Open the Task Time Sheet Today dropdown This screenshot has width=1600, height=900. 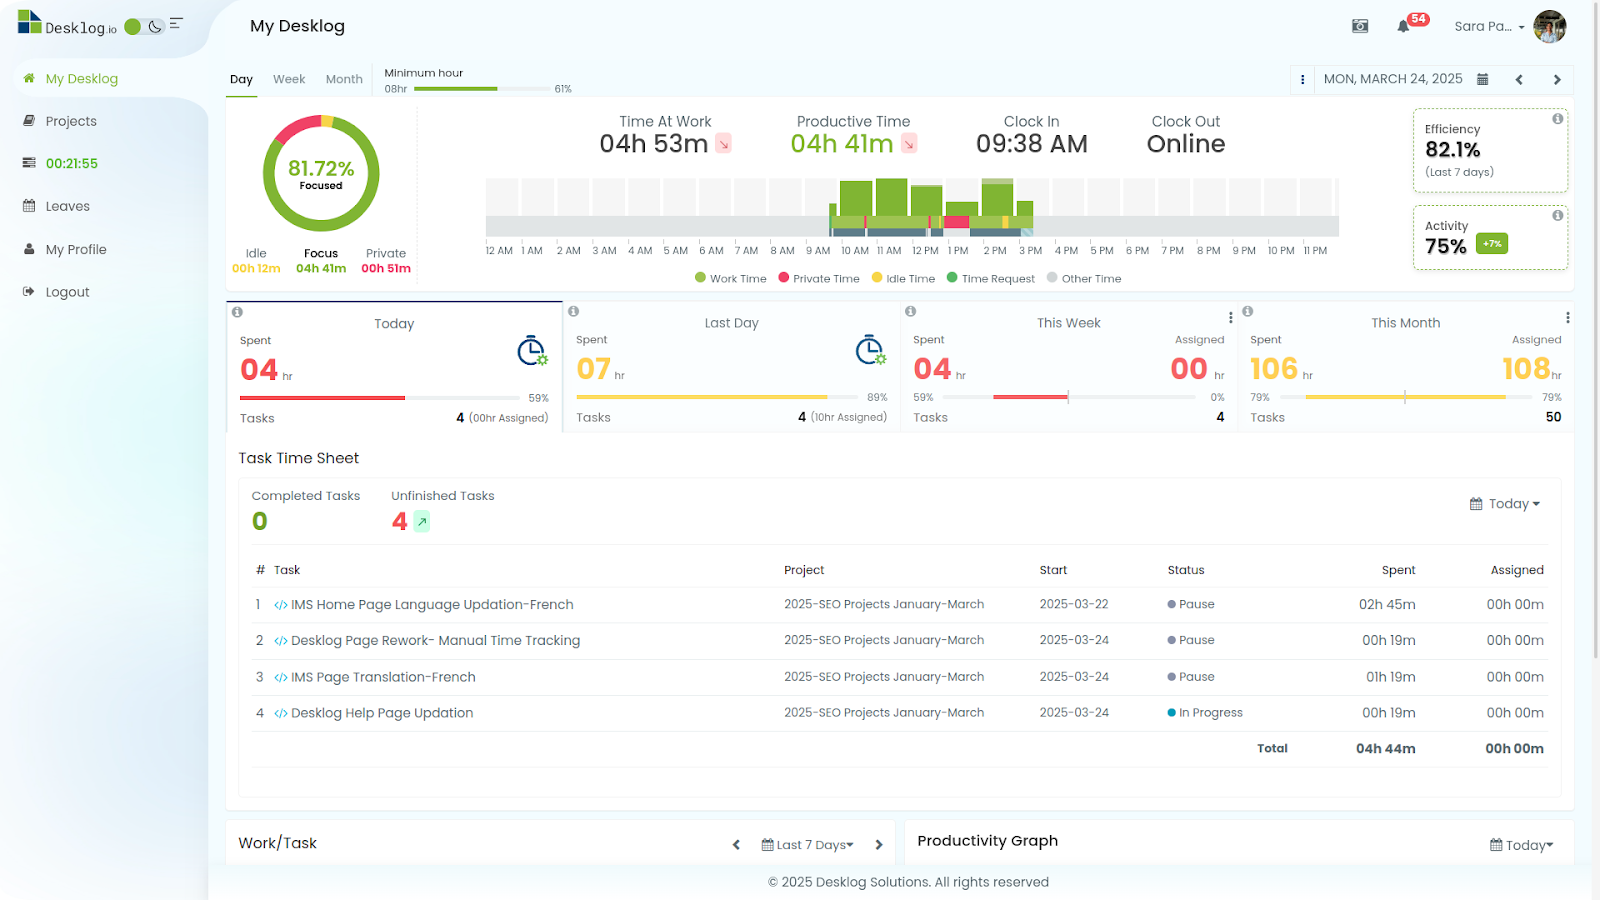click(1505, 504)
